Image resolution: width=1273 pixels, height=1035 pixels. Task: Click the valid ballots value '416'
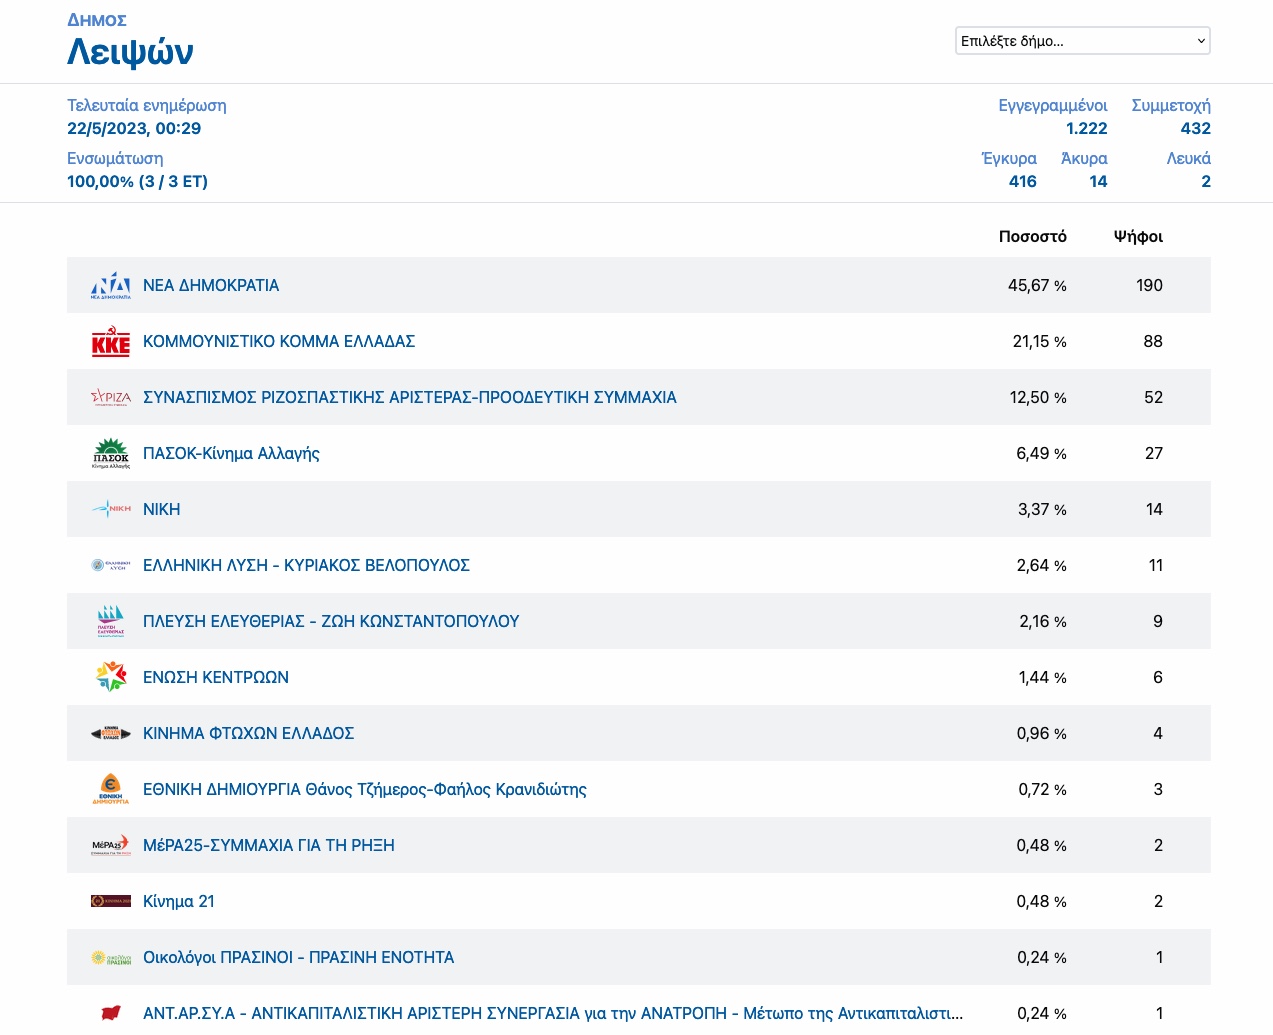click(1023, 181)
